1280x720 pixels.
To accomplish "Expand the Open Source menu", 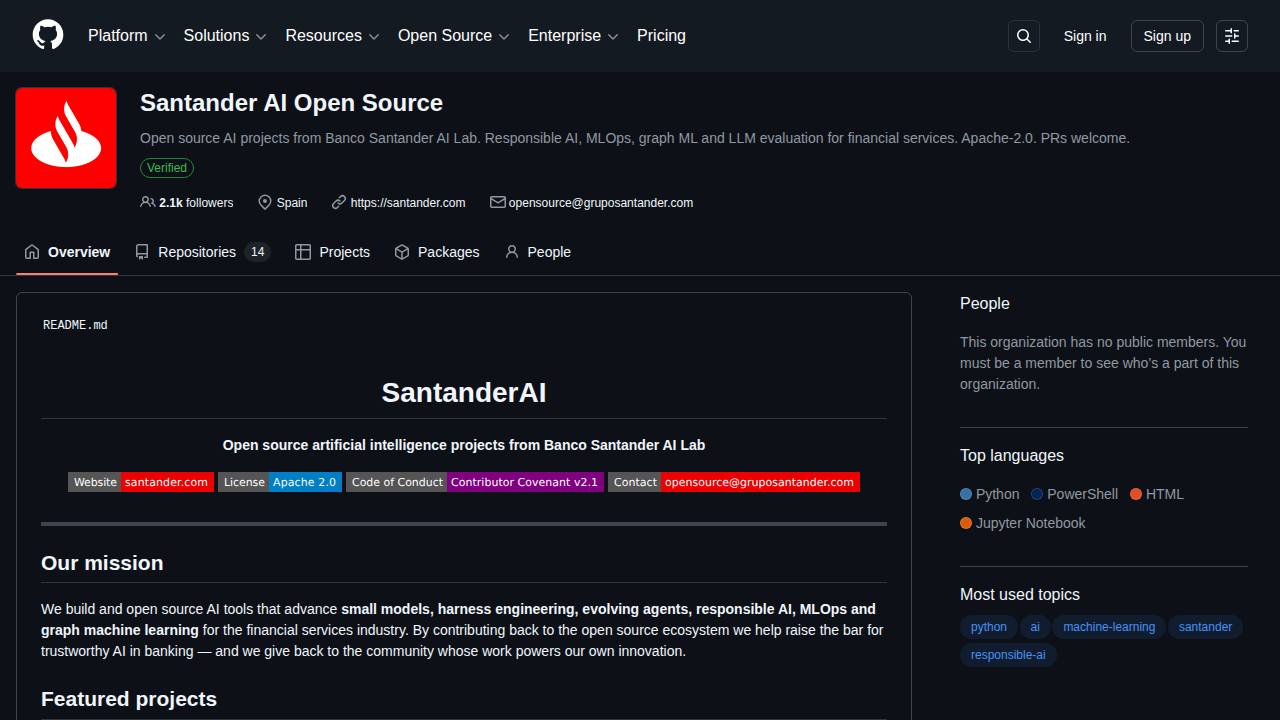I will 454,36.
